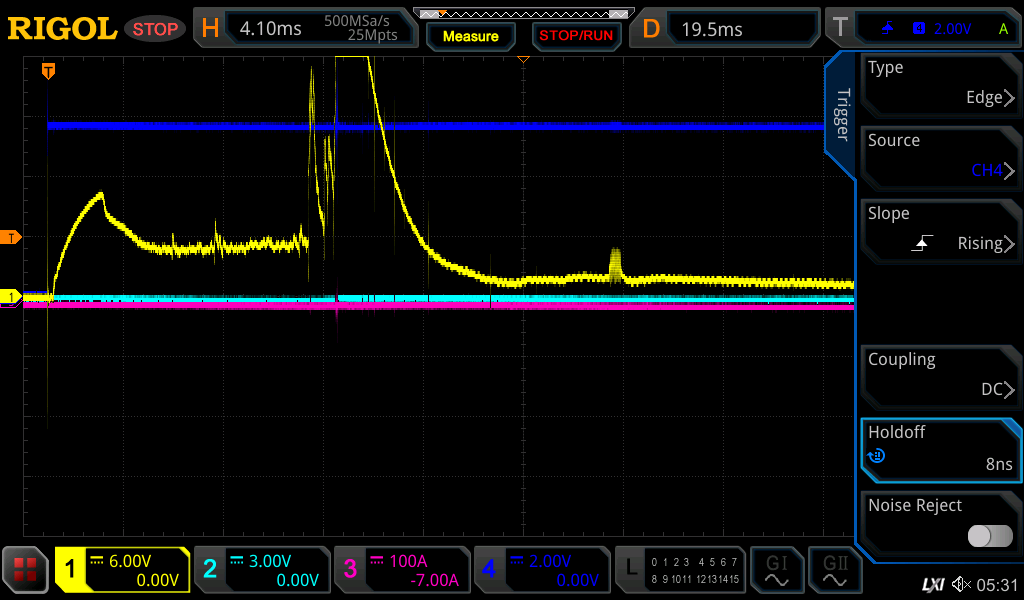Click the channel 1 ground marker
The width and height of the screenshot is (1024, 600).
[x=12, y=297]
